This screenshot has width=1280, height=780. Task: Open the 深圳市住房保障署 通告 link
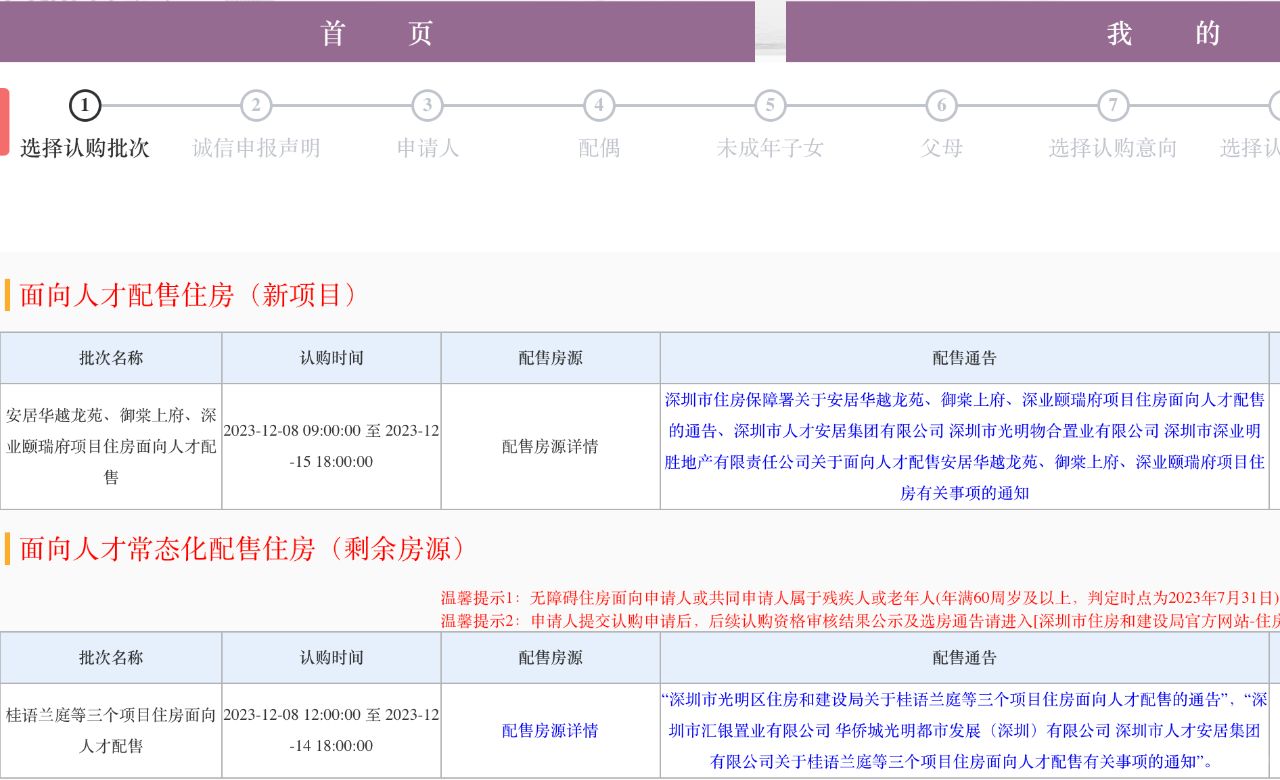click(x=965, y=415)
